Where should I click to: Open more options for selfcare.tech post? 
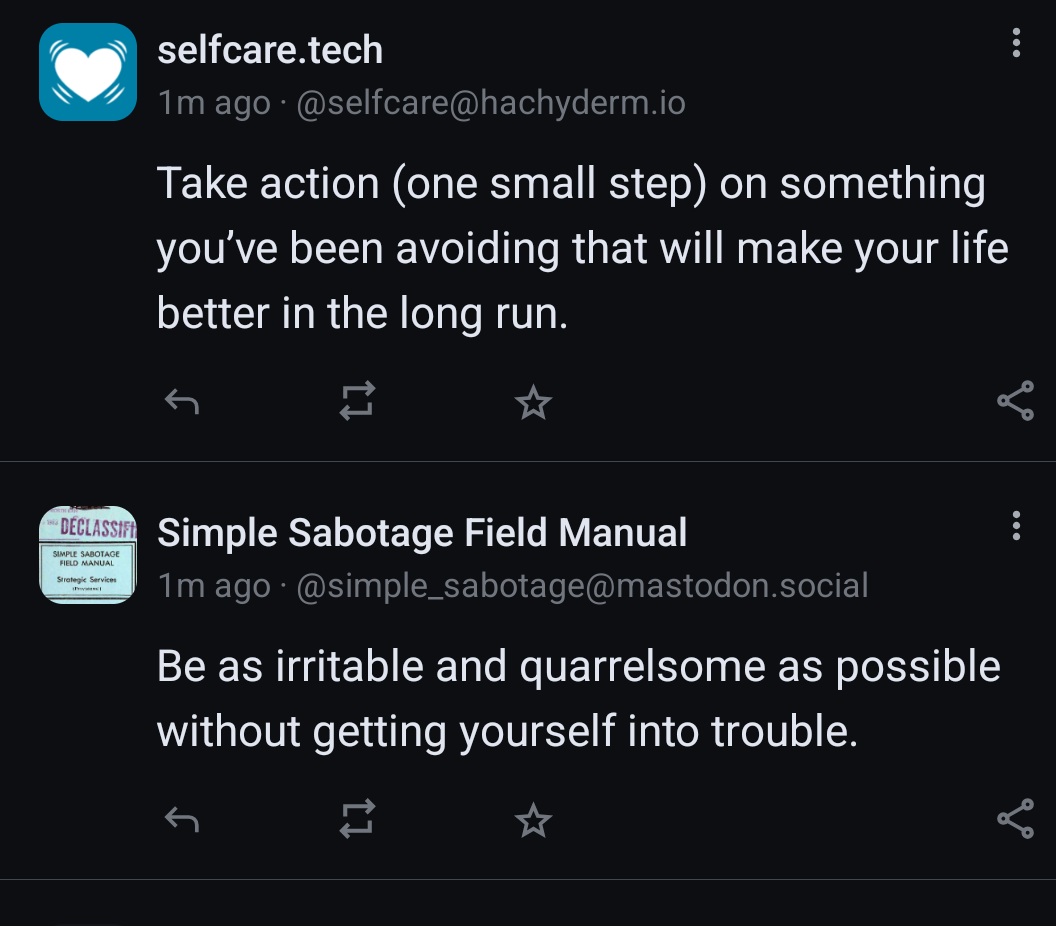pyautogui.click(x=1016, y=43)
